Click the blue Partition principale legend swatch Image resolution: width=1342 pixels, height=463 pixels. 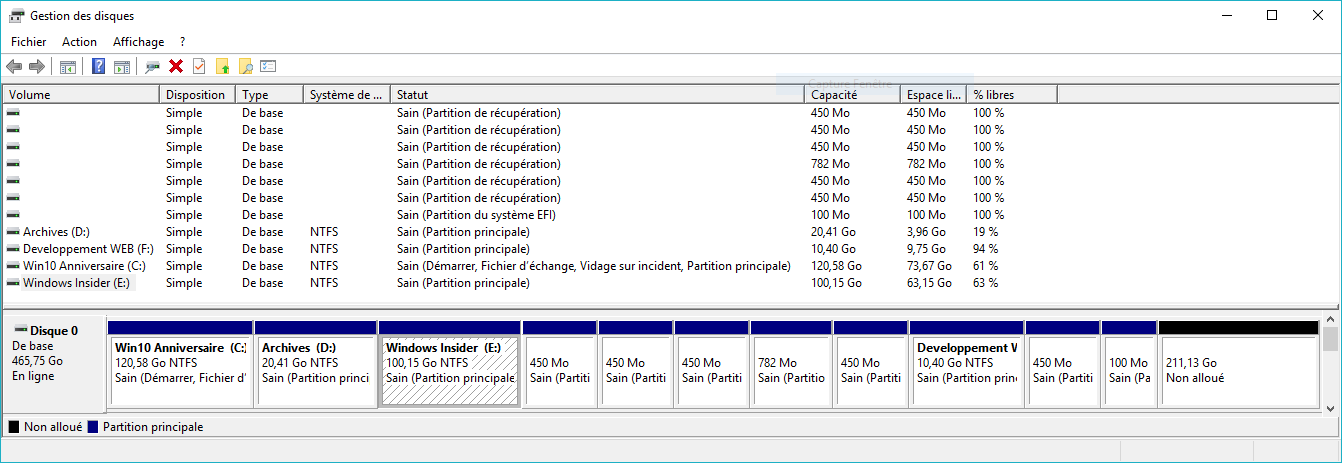pyautogui.click(x=93, y=427)
